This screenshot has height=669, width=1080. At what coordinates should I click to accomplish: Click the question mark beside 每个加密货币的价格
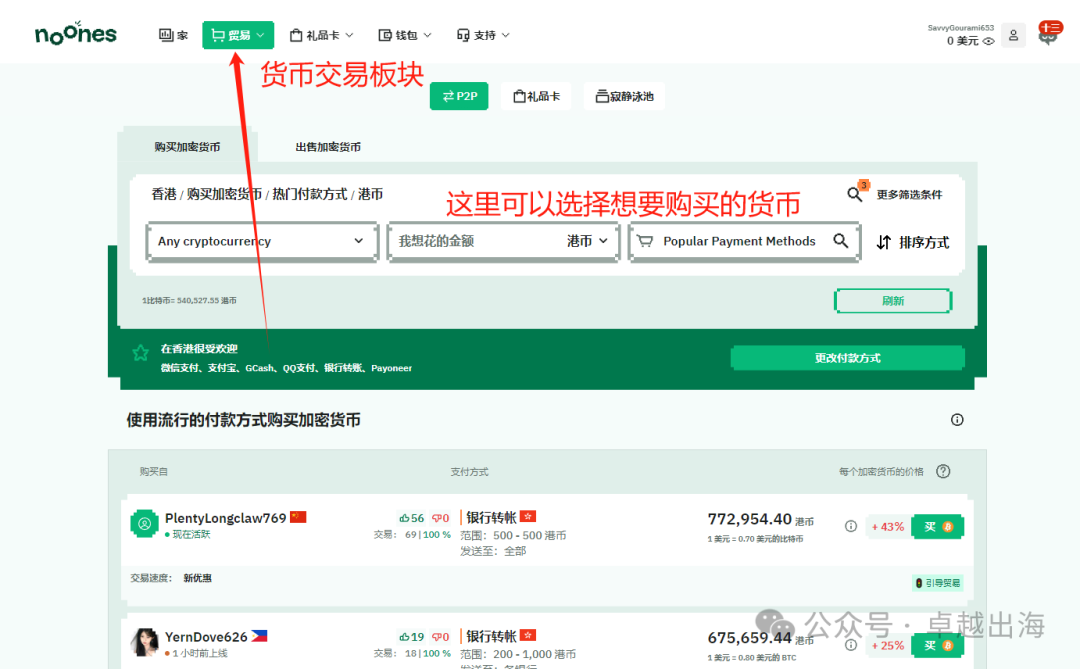pyautogui.click(x=941, y=471)
